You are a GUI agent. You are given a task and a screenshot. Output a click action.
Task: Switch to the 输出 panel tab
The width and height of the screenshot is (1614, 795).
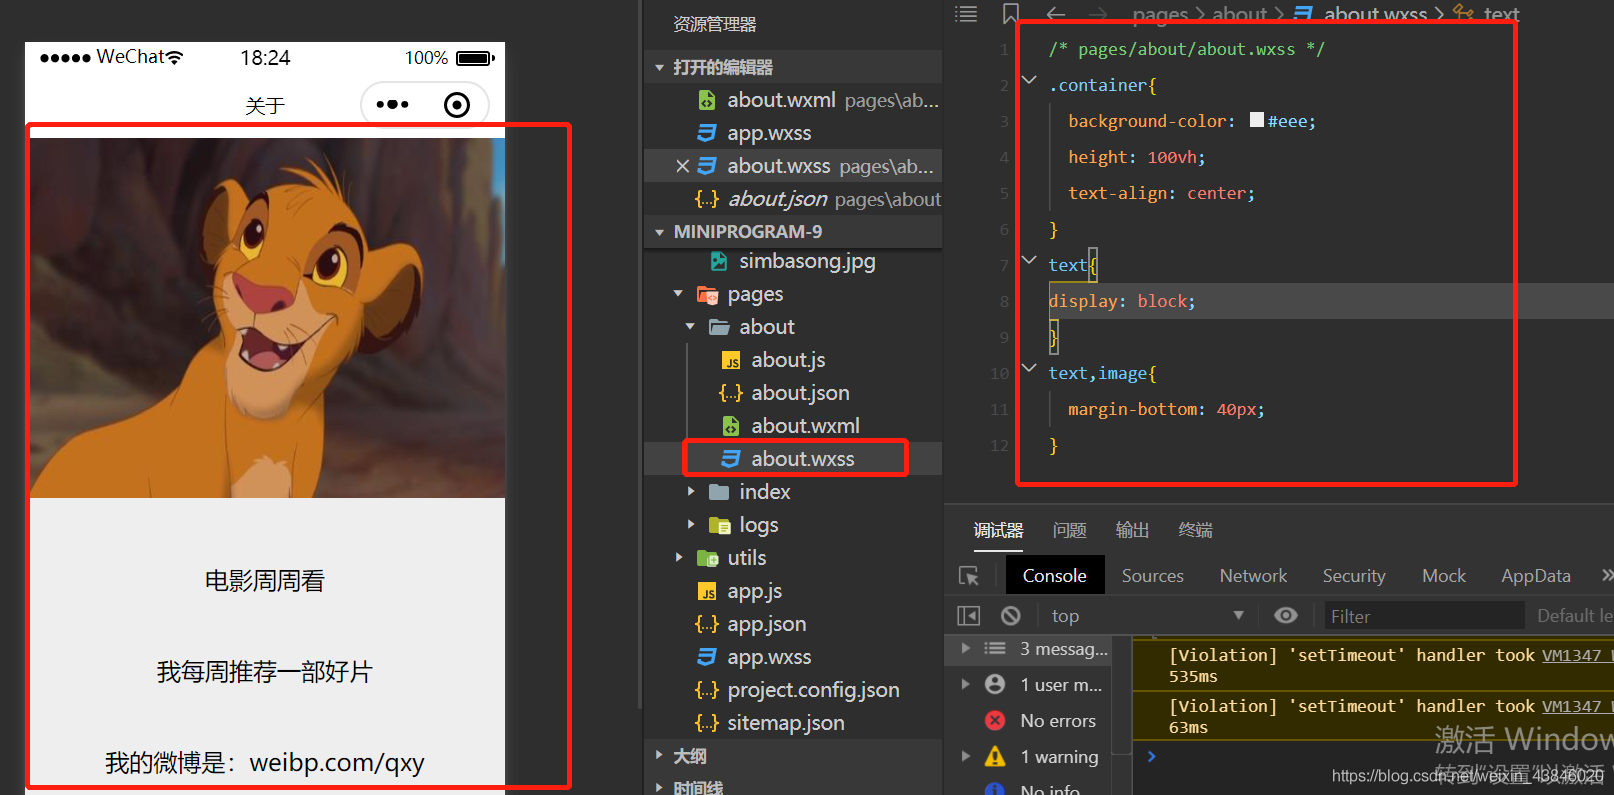(x=1132, y=530)
